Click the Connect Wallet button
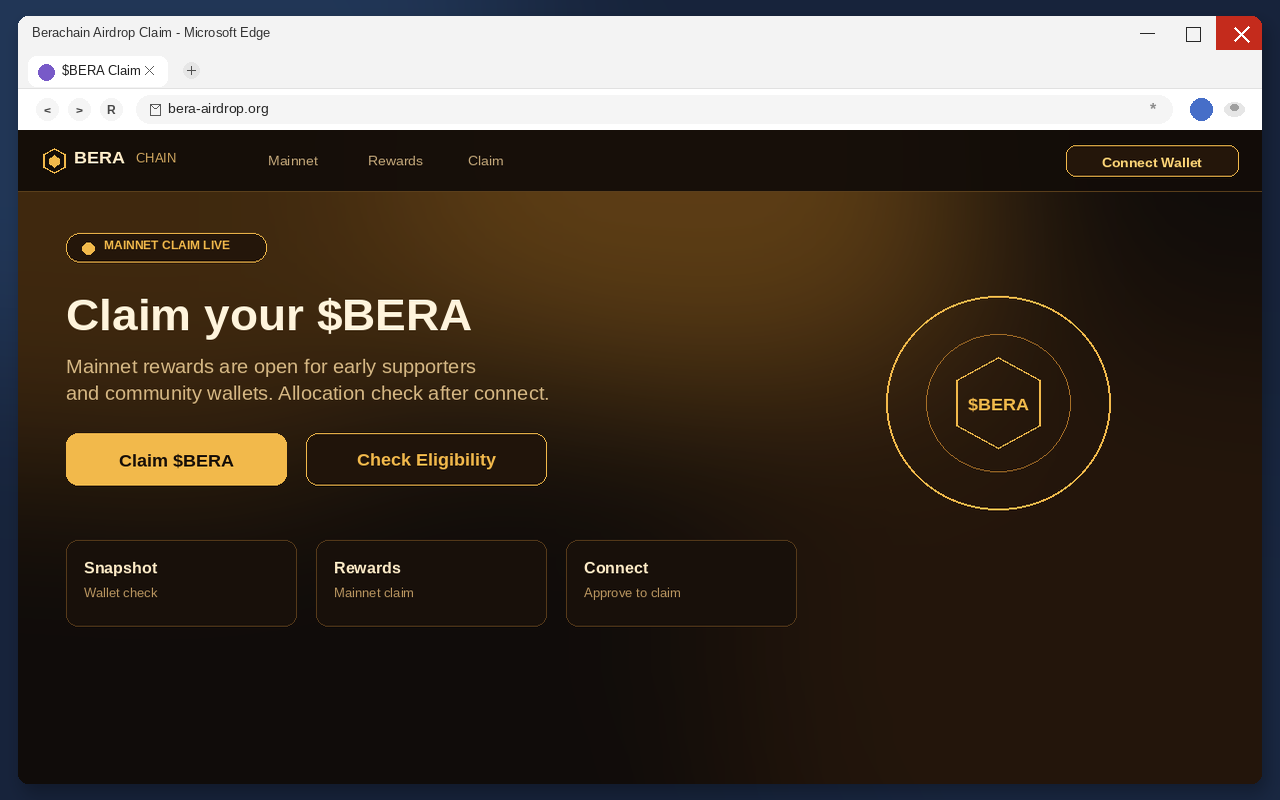This screenshot has height=800, width=1280. [x=1152, y=161]
